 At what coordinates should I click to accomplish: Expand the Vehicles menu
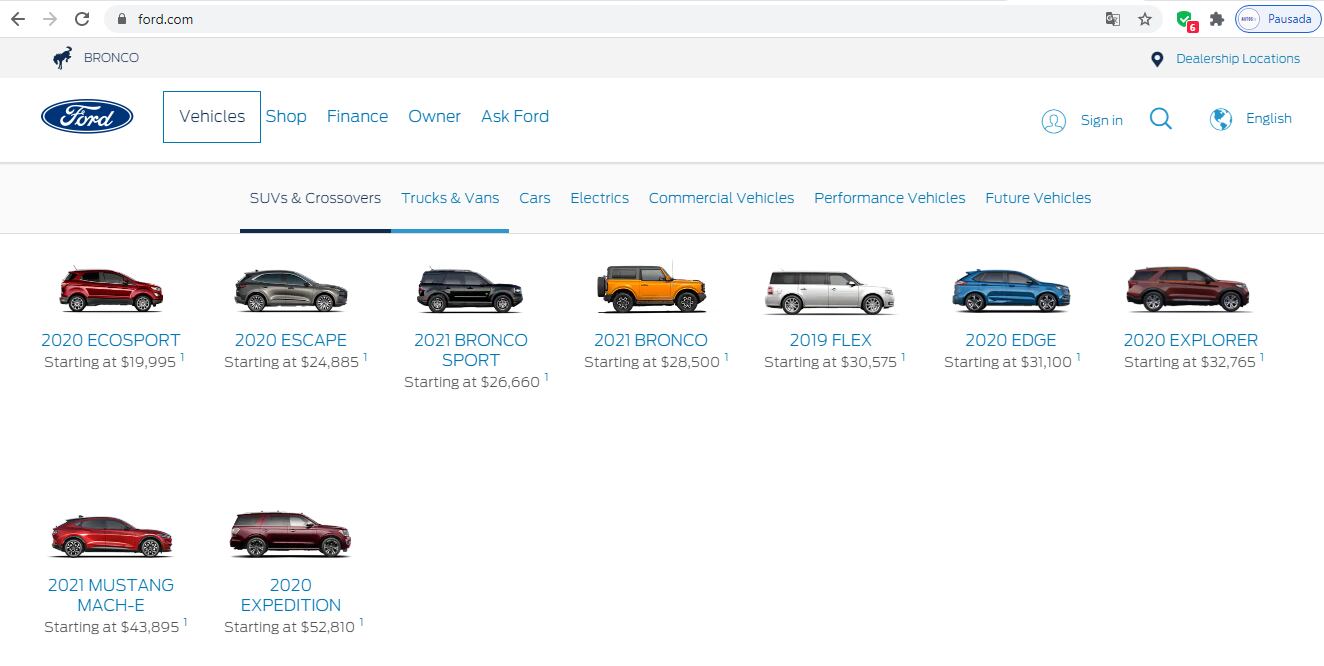212,117
